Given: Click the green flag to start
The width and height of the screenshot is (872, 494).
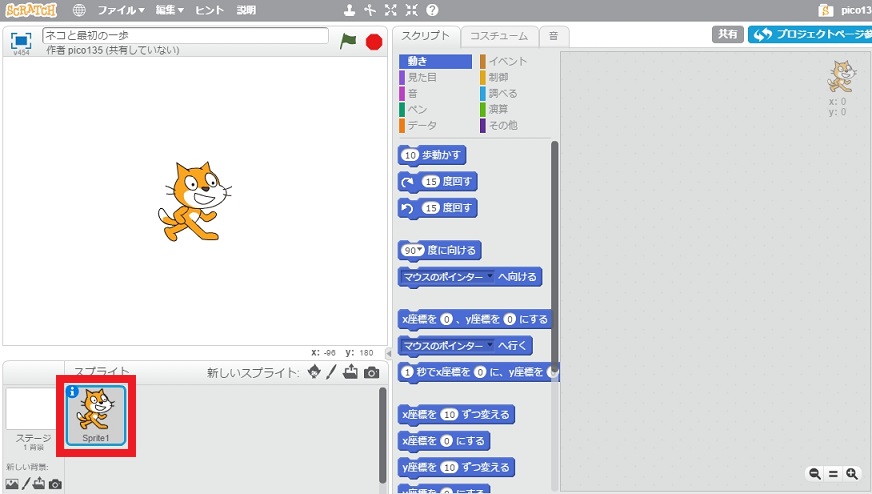Looking at the screenshot, I should pos(348,41).
